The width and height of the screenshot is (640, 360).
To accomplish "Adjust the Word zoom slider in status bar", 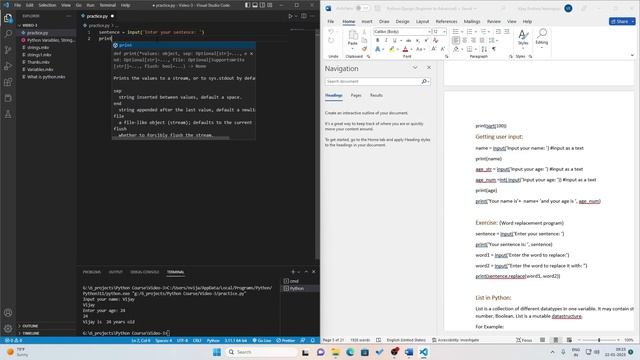I will click(x=599, y=340).
